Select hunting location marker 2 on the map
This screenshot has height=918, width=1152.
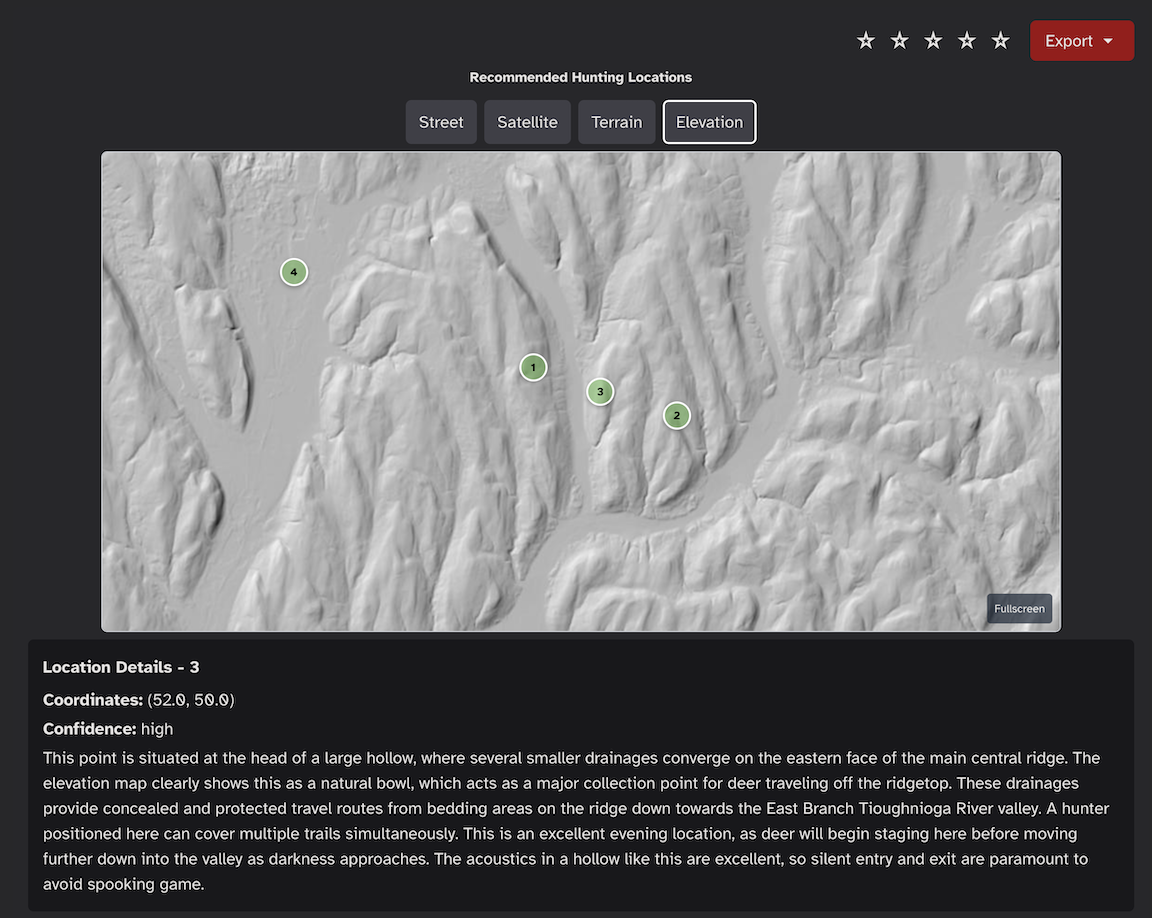coord(677,415)
